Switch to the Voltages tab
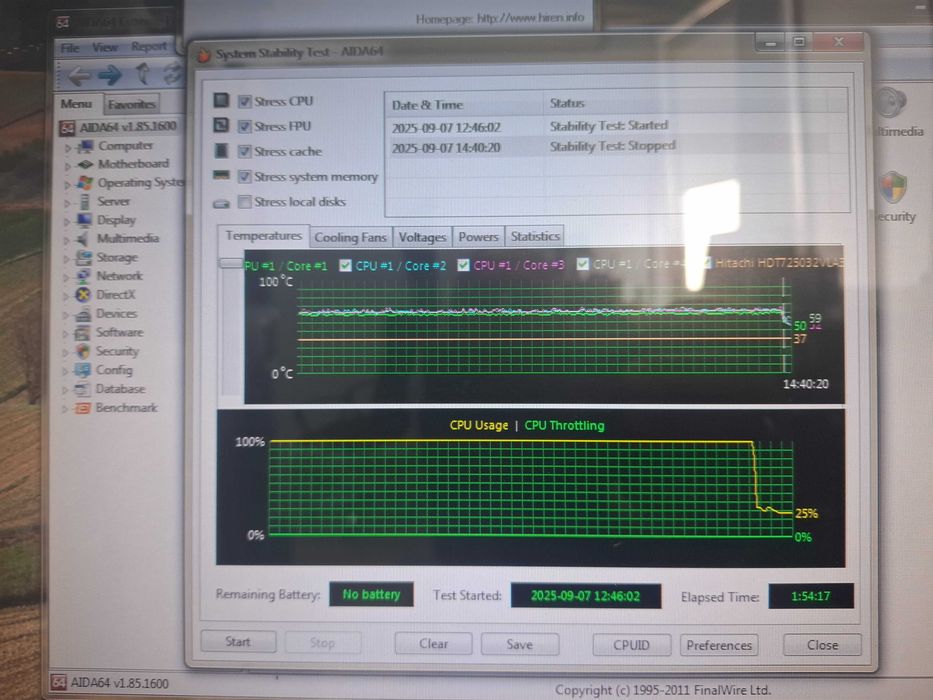The image size is (933, 700). tap(422, 237)
